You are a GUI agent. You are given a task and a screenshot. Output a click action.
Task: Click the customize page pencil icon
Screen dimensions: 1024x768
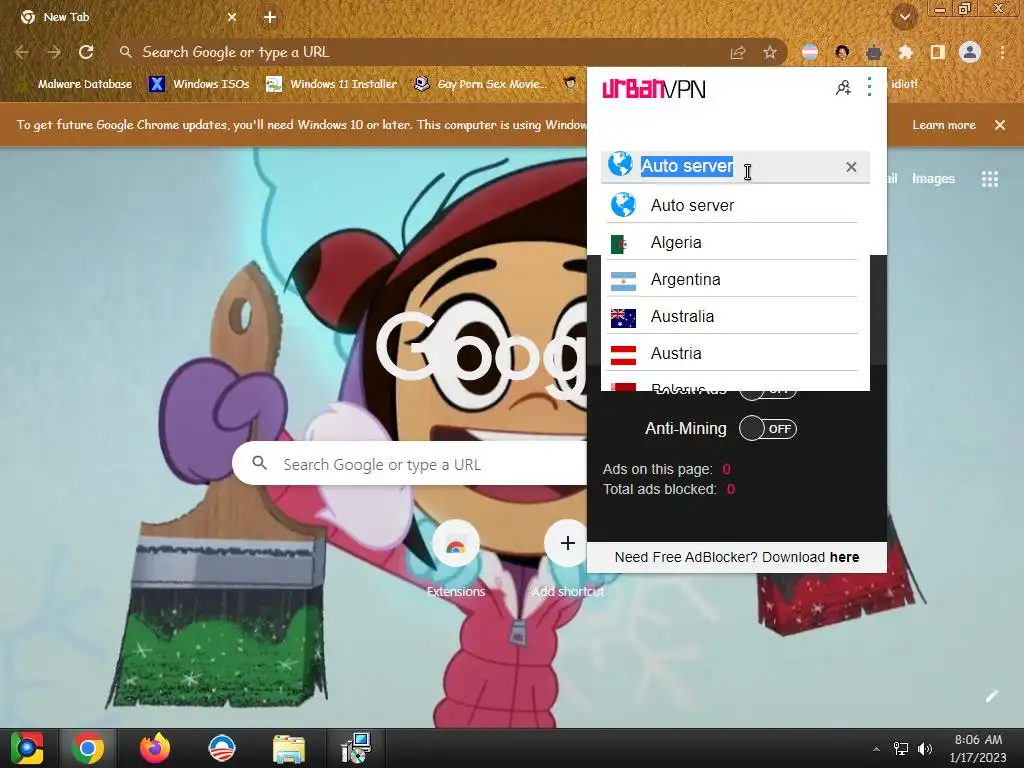(992, 696)
